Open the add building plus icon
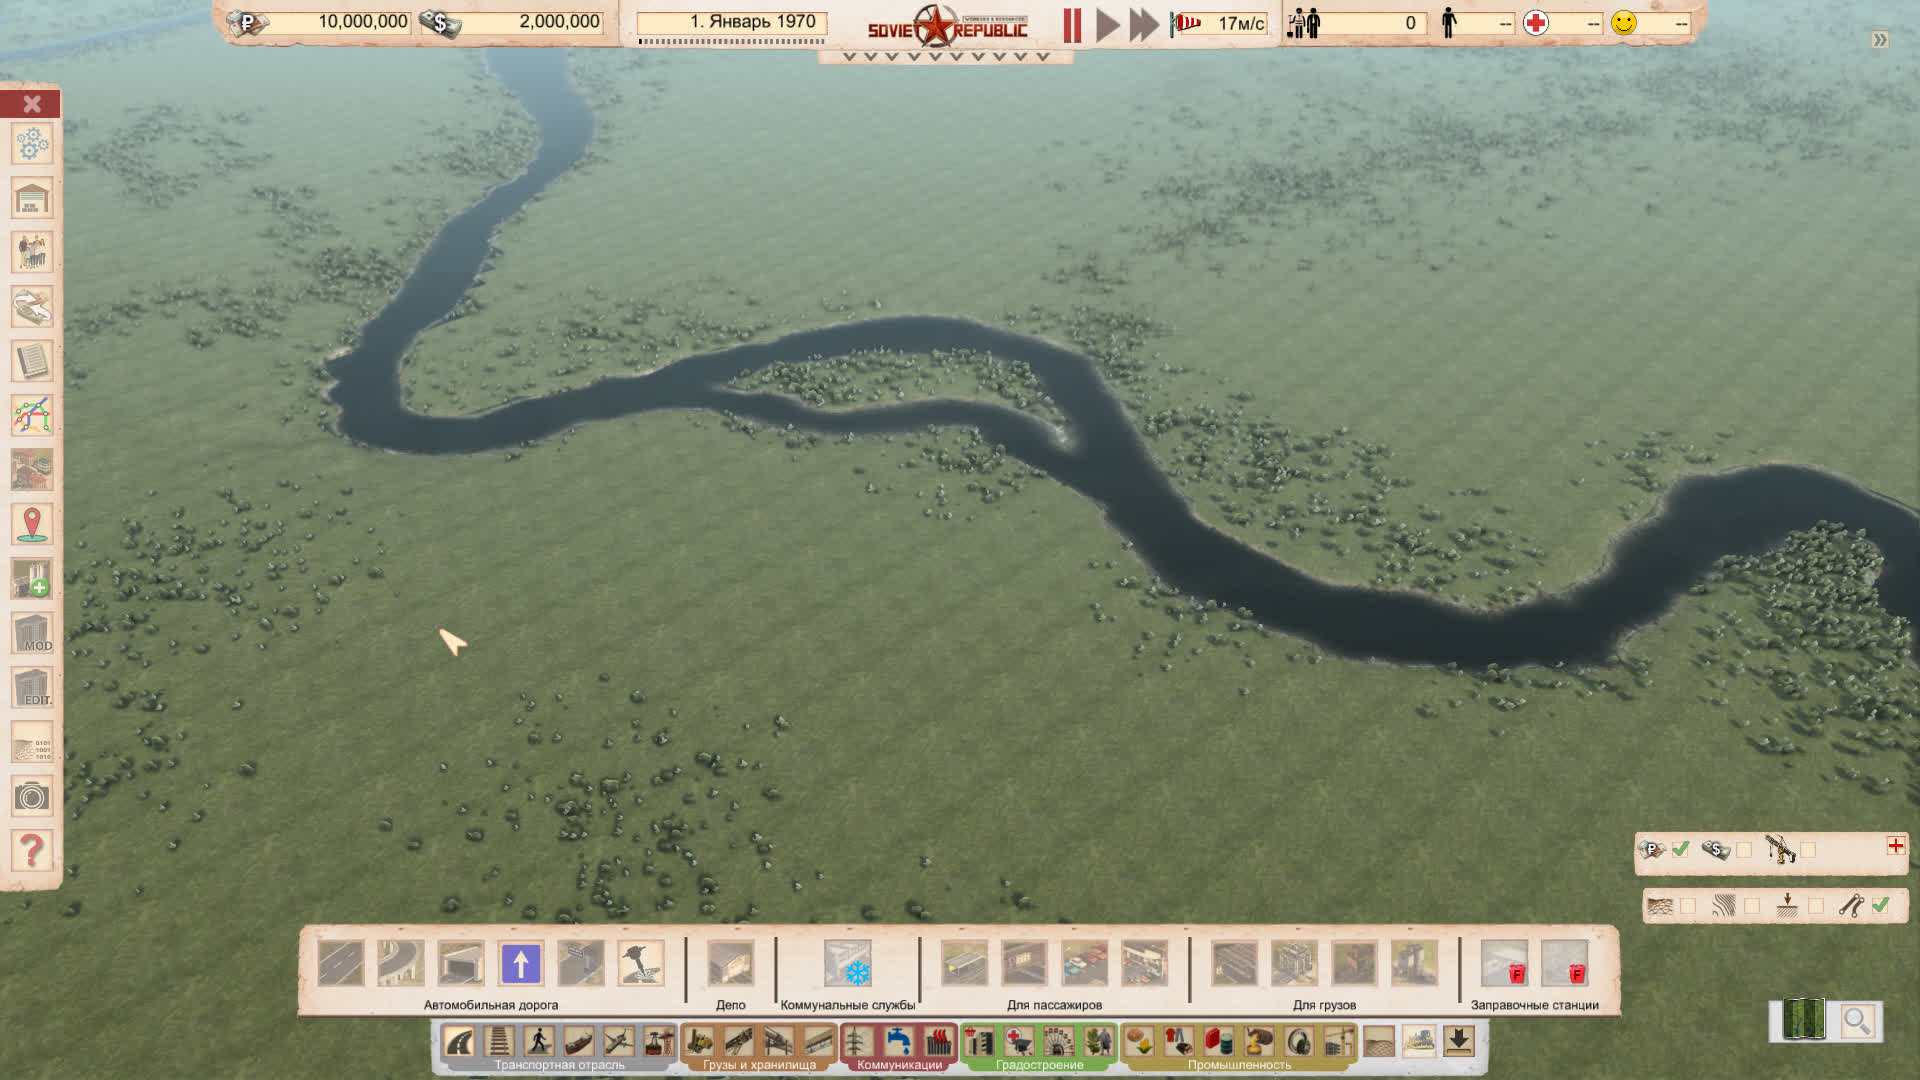 click(32, 579)
